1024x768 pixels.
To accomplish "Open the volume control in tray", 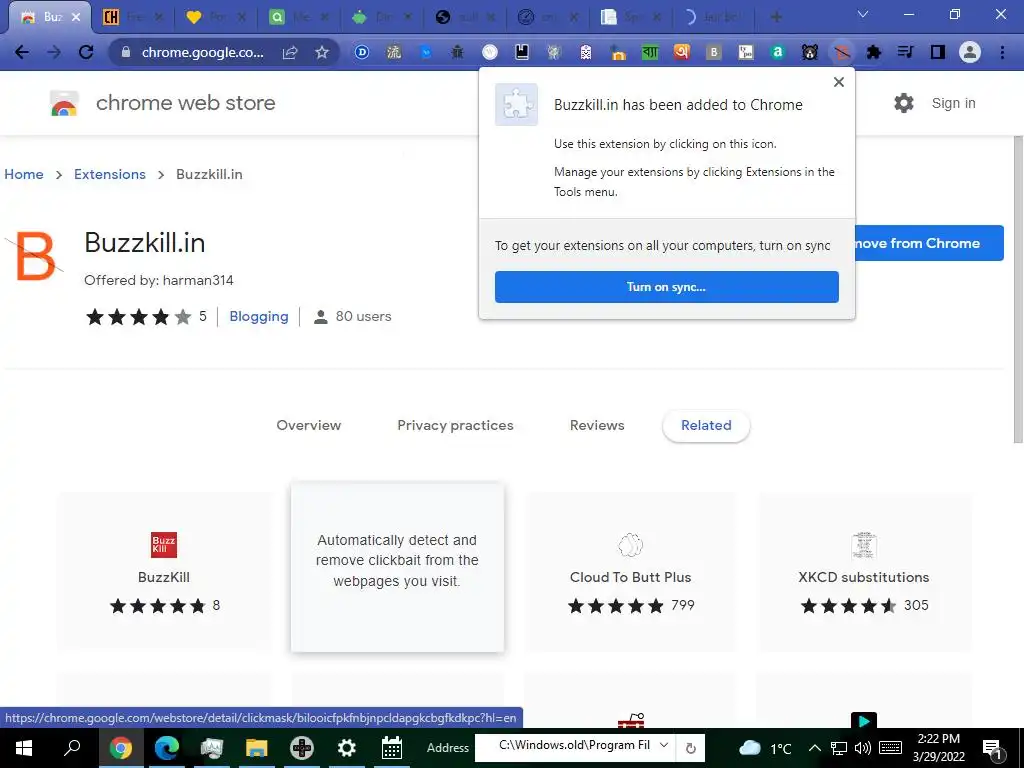I will coord(863,748).
